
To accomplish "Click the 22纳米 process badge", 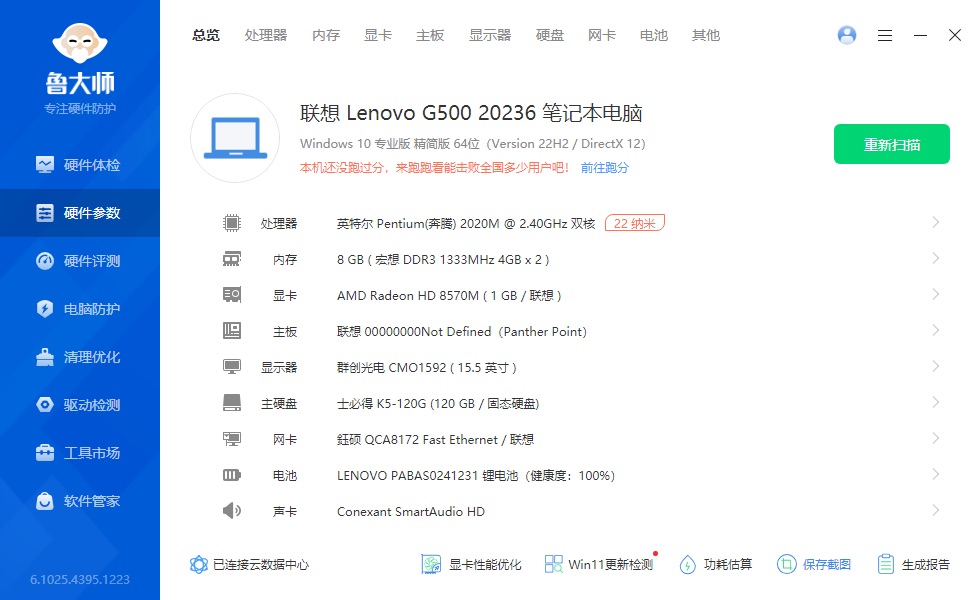I will pos(635,223).
